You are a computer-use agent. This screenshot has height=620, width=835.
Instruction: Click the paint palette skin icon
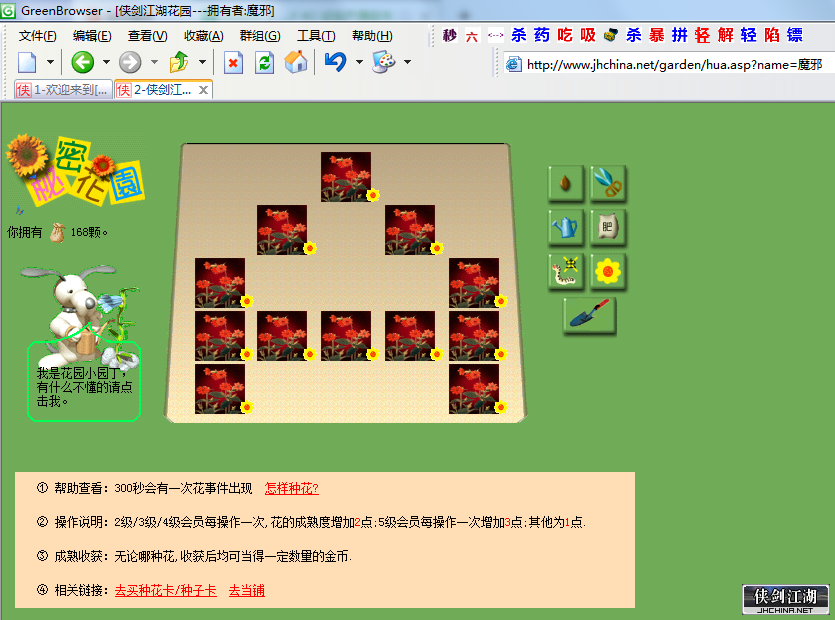click(x=383, y=62)
